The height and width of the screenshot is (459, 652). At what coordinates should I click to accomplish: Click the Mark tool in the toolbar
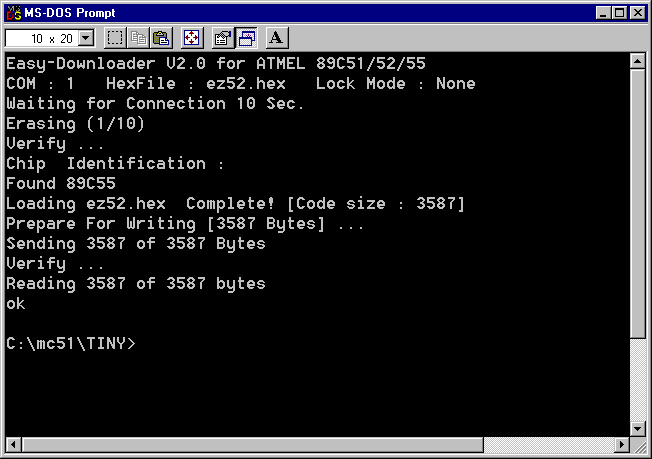click(x=115, y=38)
